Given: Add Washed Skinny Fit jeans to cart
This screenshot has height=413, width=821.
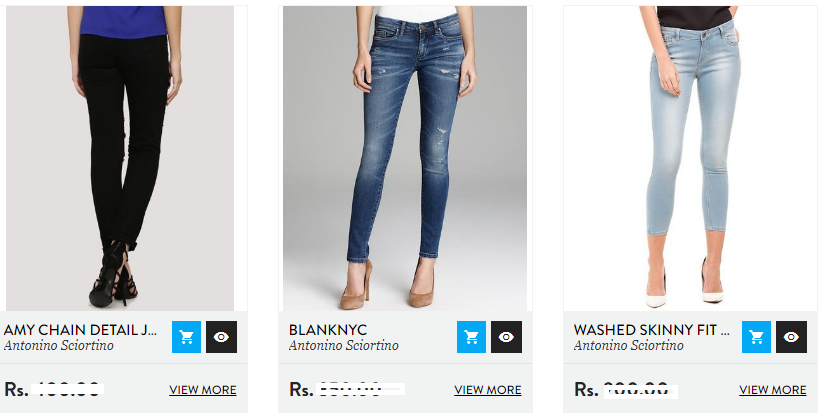Looking at the screenshot, I should point(756,337).
